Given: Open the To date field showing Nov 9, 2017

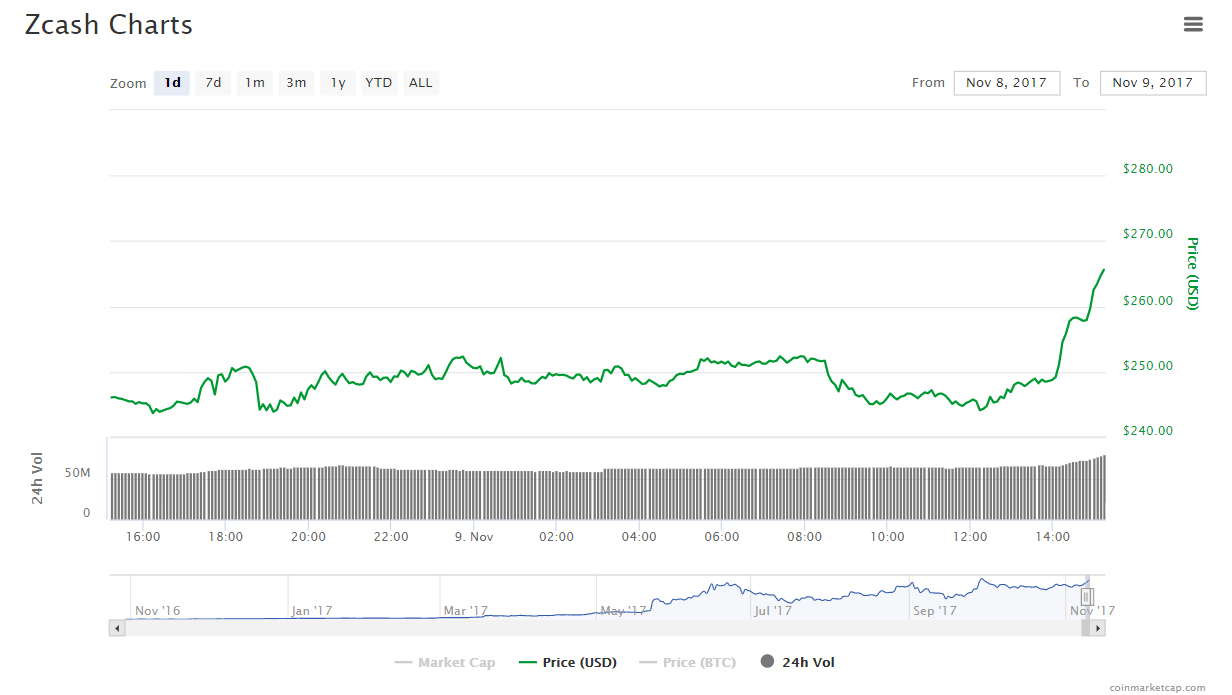Looking at the screenshot, I should coord(1152,83).
